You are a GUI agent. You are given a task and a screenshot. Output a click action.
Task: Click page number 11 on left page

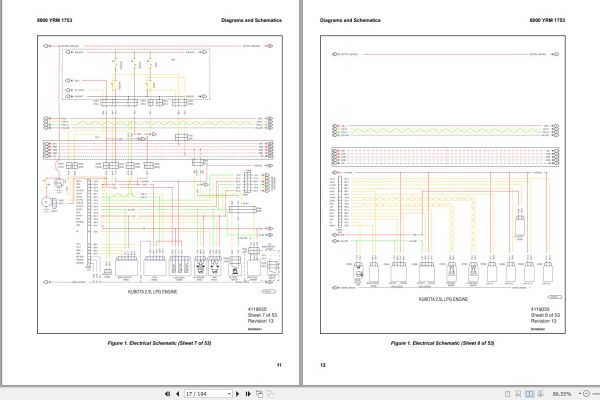279,365
